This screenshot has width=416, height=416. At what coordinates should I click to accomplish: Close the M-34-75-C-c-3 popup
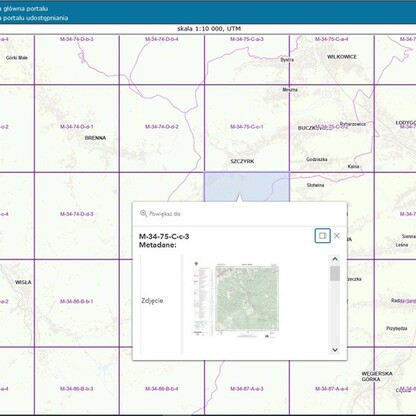pos(337,236)
